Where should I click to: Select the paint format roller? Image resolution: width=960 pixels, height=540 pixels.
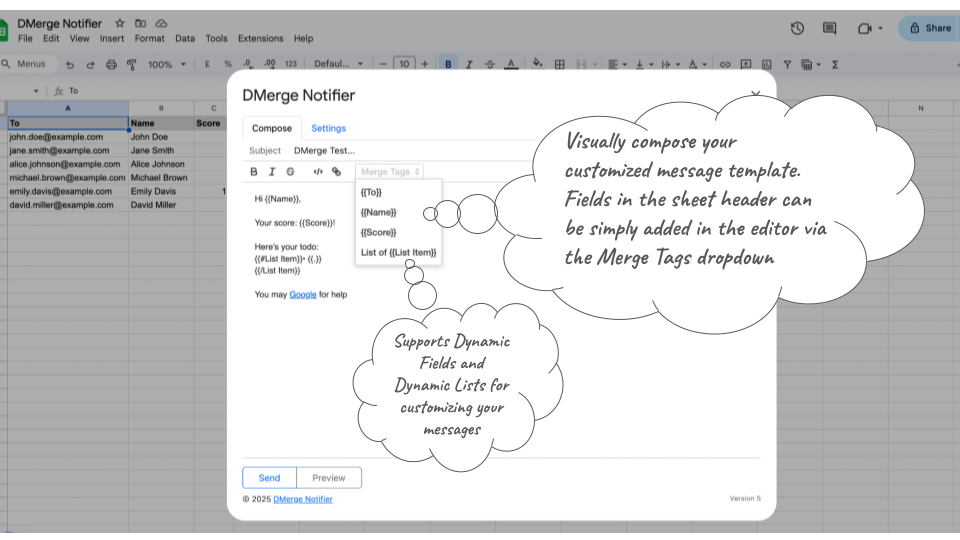point(132,64)
